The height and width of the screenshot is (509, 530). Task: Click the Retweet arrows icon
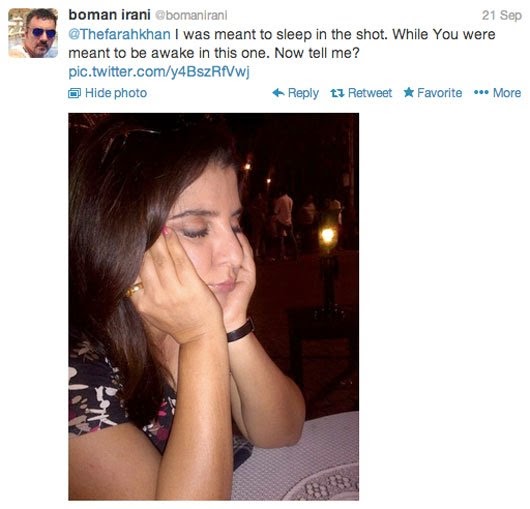(x=337, y=93)
